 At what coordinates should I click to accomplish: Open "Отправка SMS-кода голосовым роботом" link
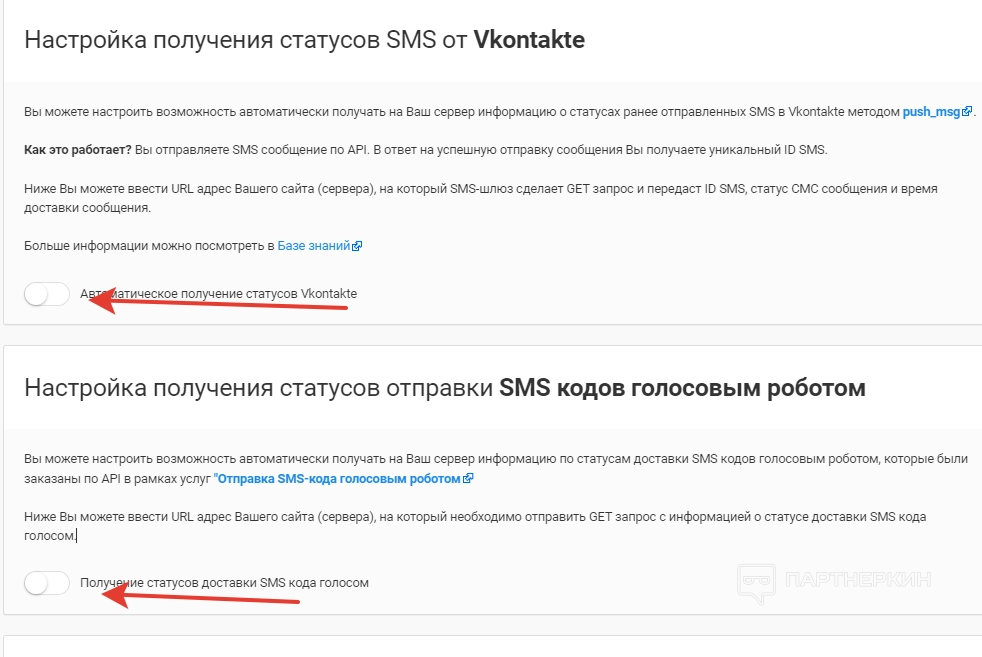(337, 478)
